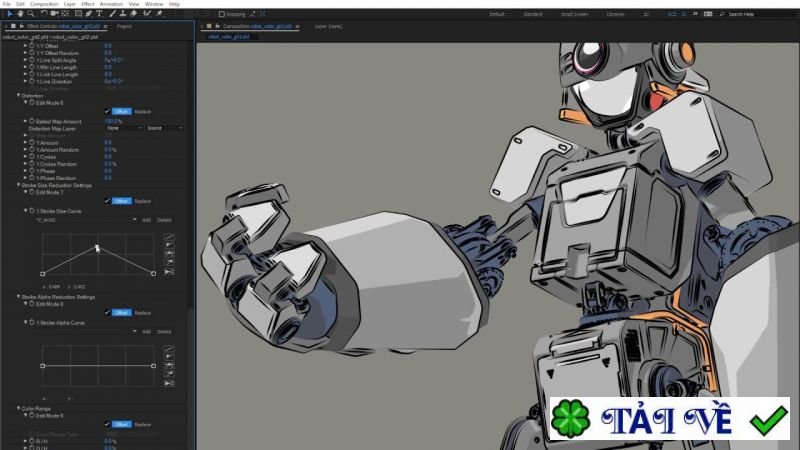The width and height of the screenshot is (800, 450).
Task: Click Delete next to Stroke Size Curve preset
Action: pos(164,219)
